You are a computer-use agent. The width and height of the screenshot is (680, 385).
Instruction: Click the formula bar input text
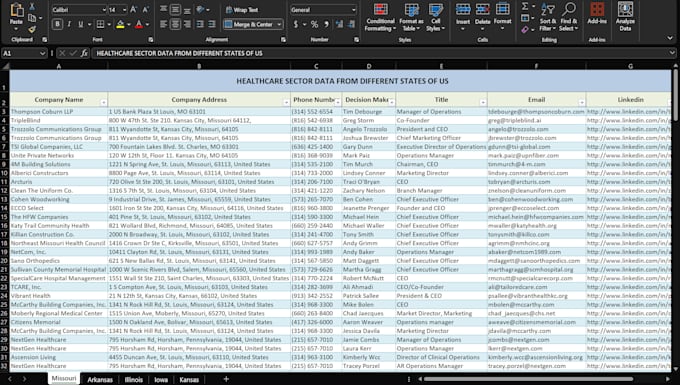coord(179,53)
